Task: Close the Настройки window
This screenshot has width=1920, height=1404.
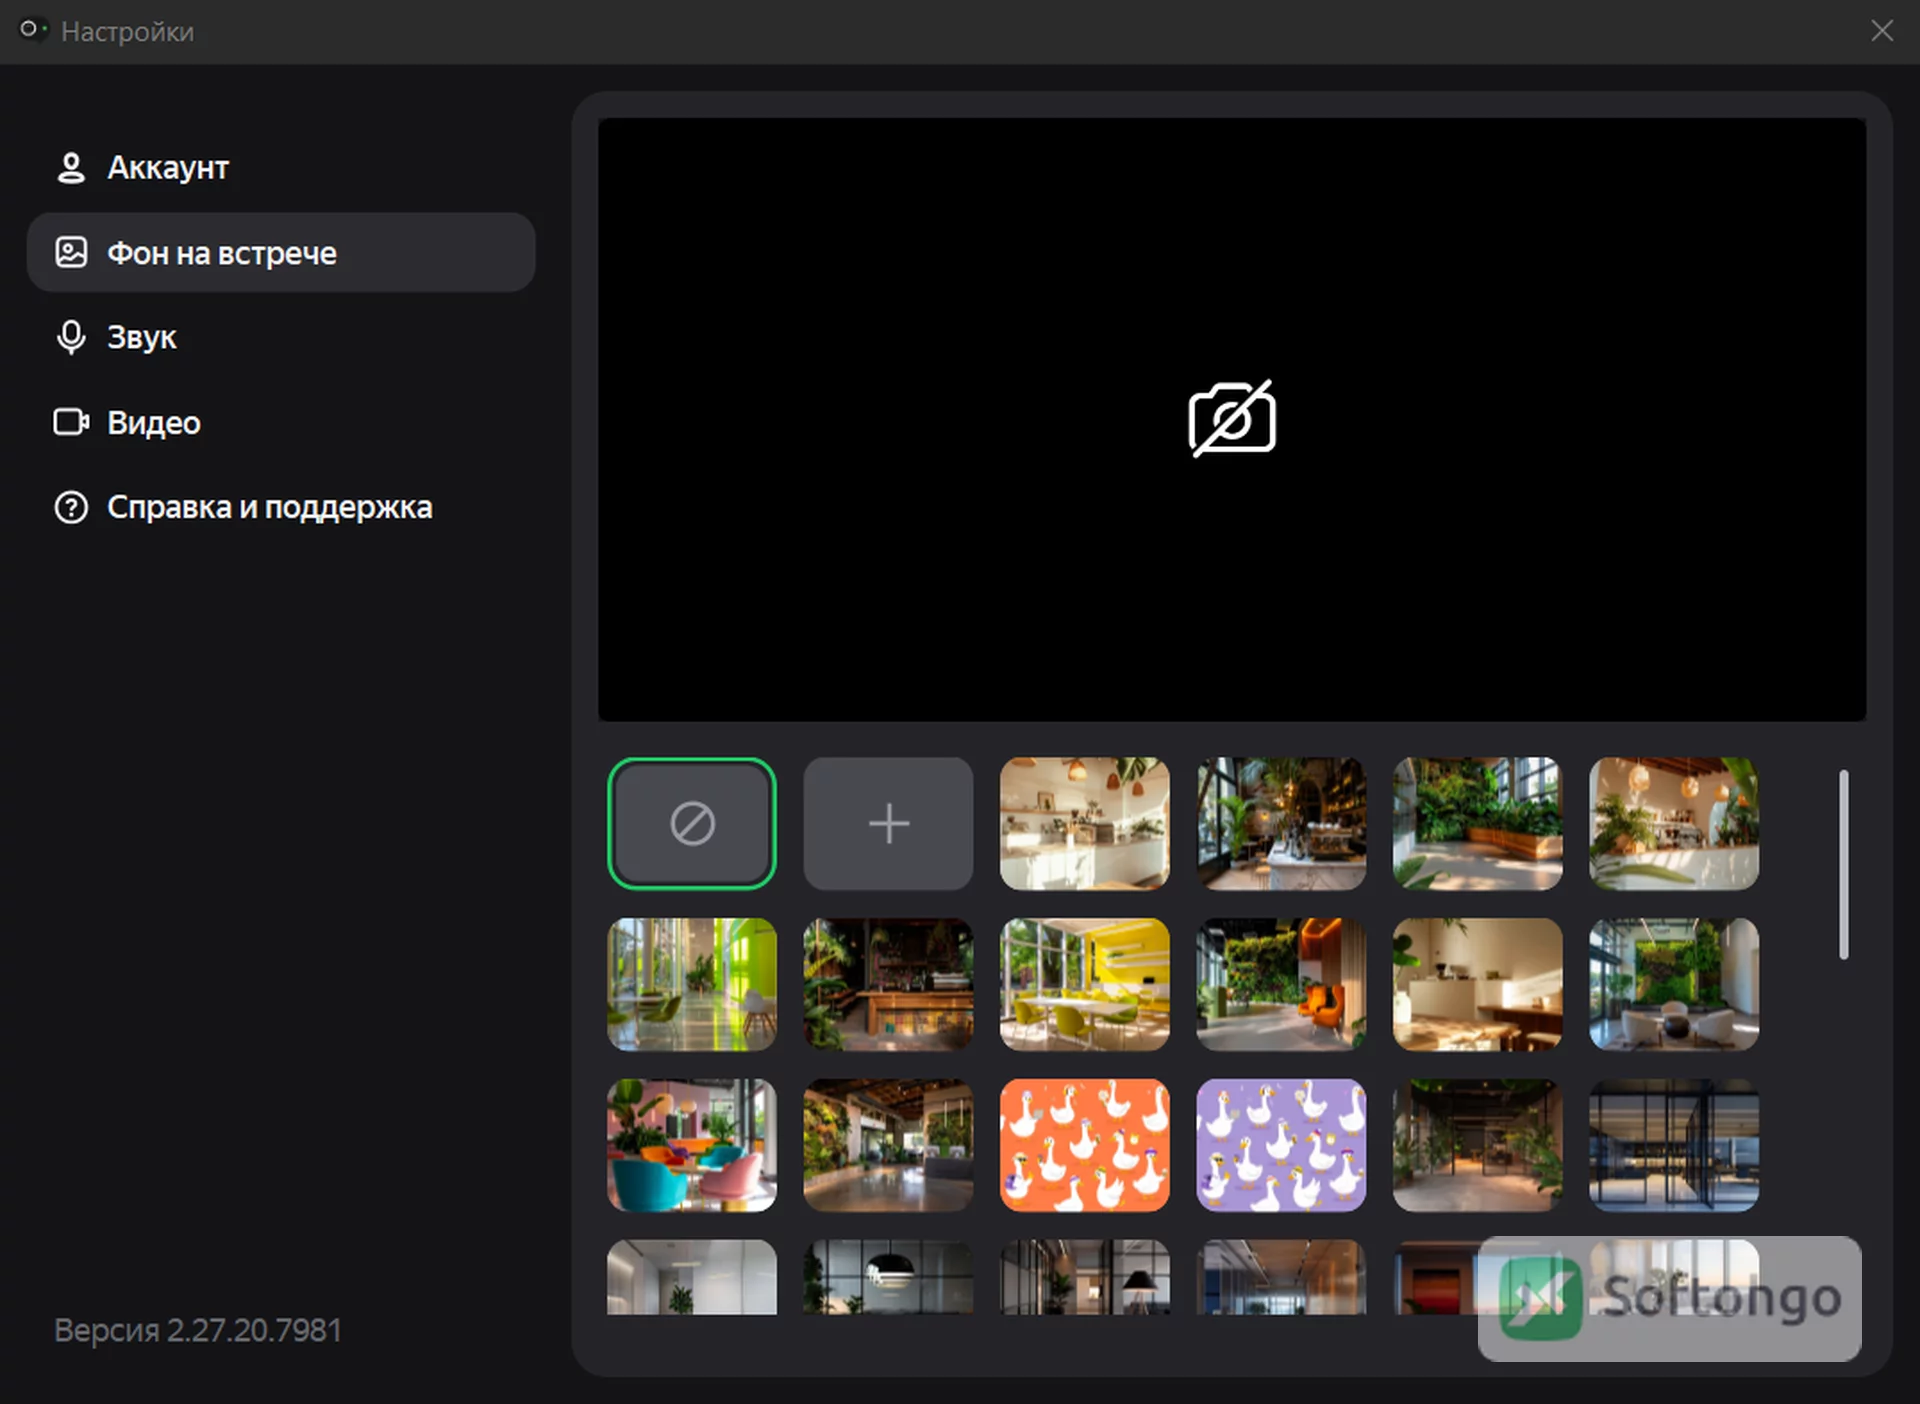Action: (x=1882, y=31)
